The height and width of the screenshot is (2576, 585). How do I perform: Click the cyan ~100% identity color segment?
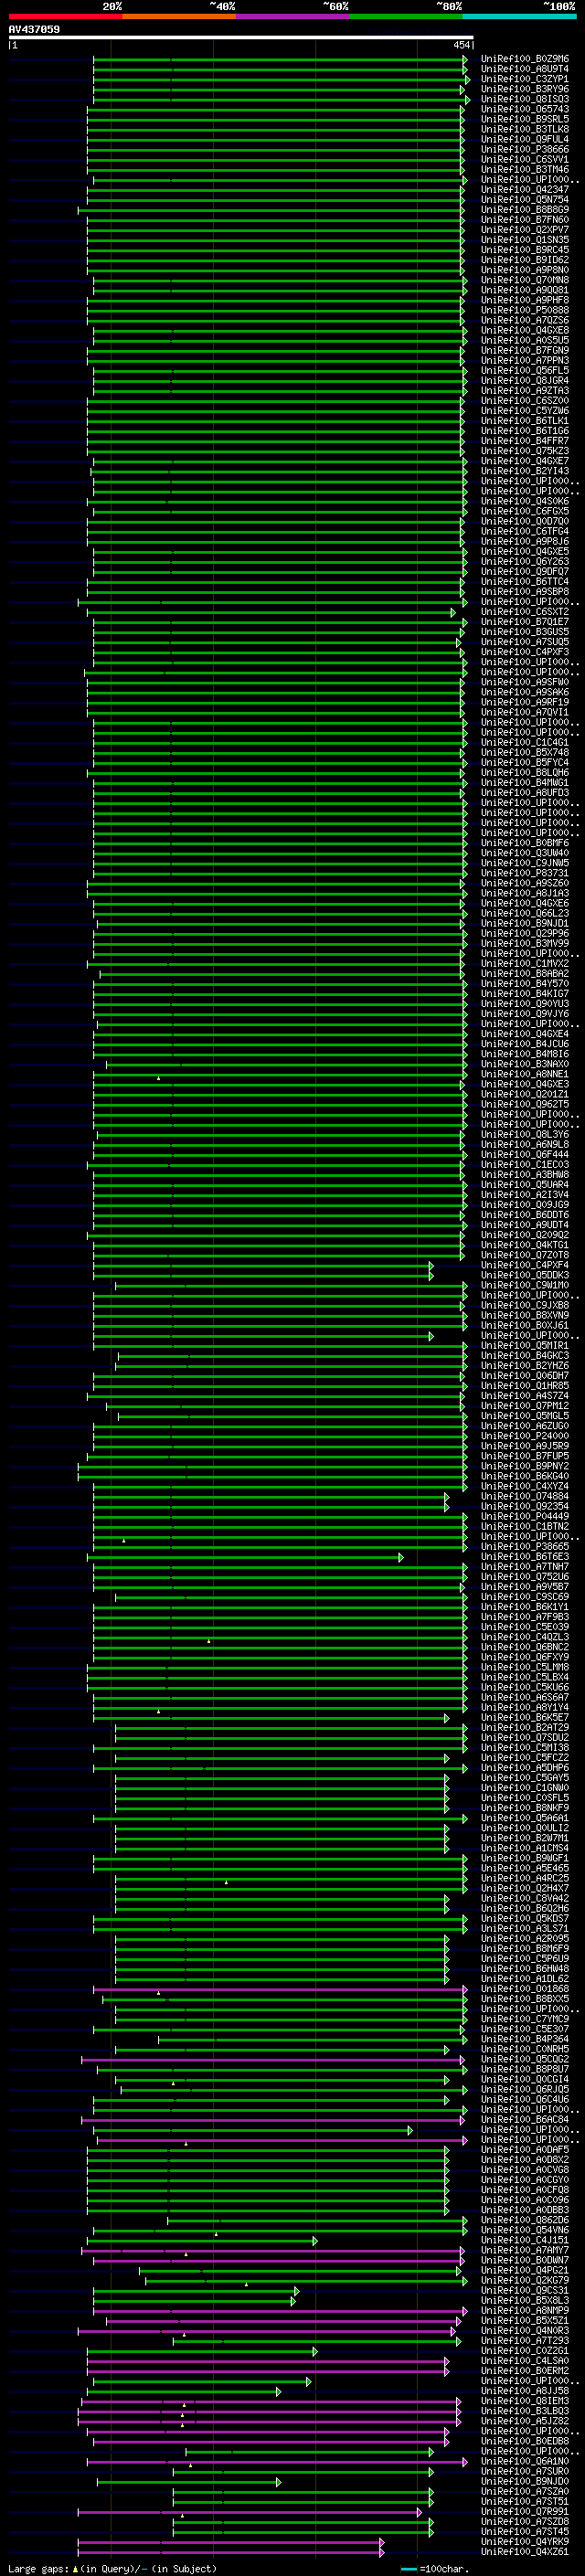pos(519,16)
